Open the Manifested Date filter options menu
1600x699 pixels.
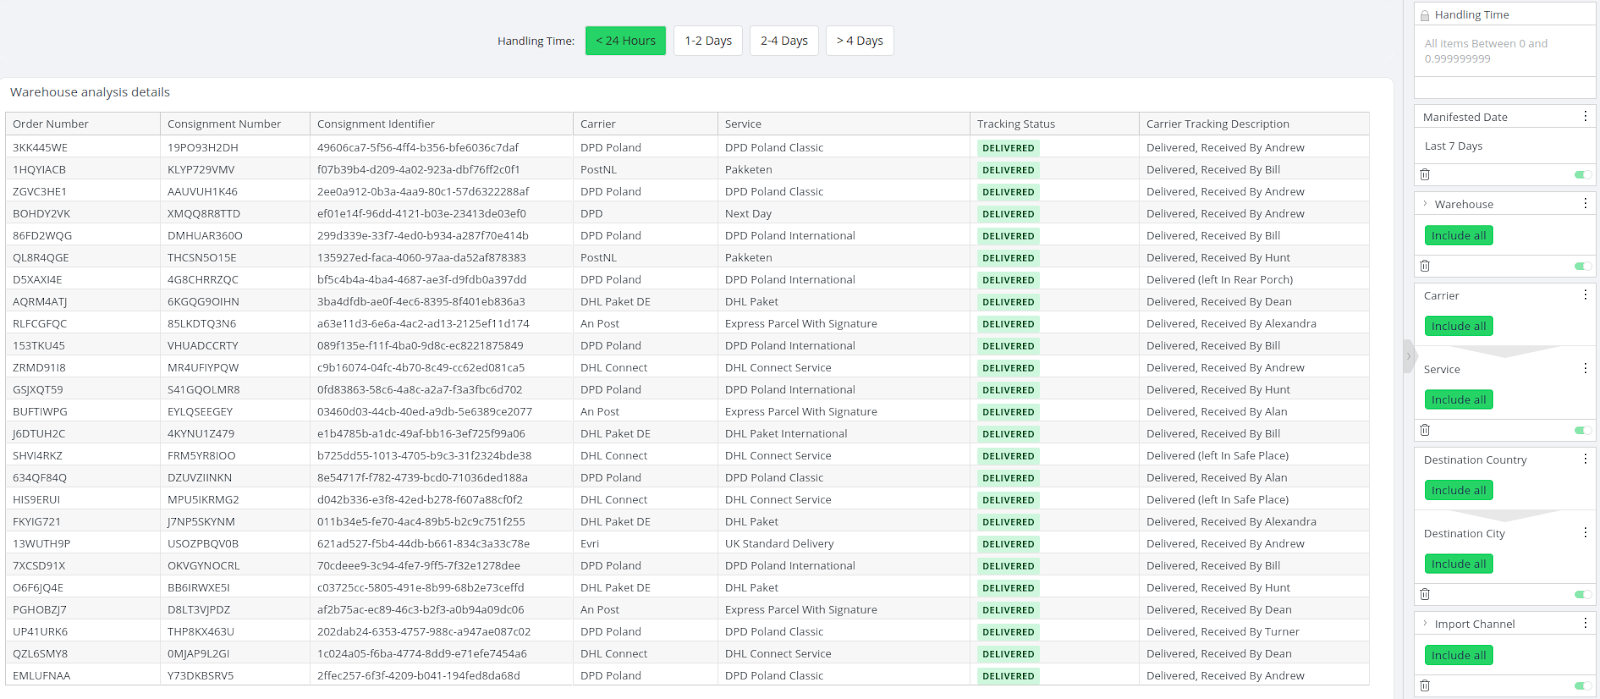(x=1585, y=117)
